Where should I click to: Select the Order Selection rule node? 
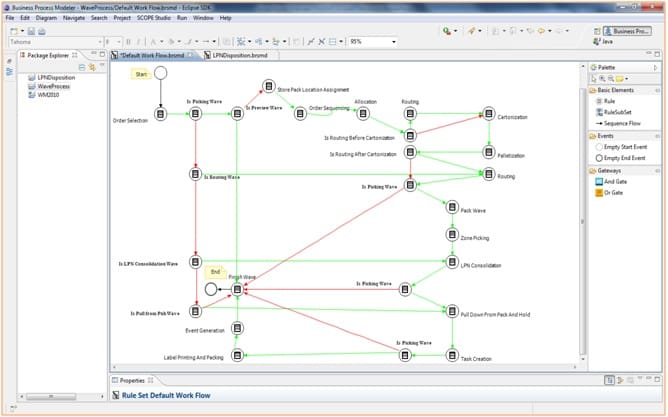pos(161,114)
